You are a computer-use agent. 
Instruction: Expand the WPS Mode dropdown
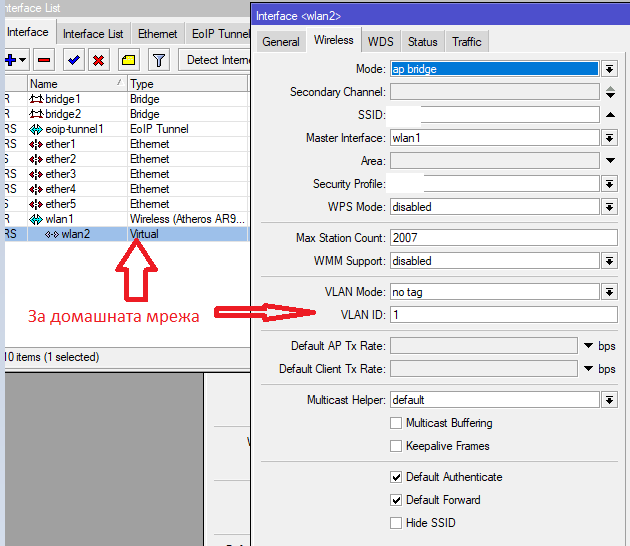610,207
